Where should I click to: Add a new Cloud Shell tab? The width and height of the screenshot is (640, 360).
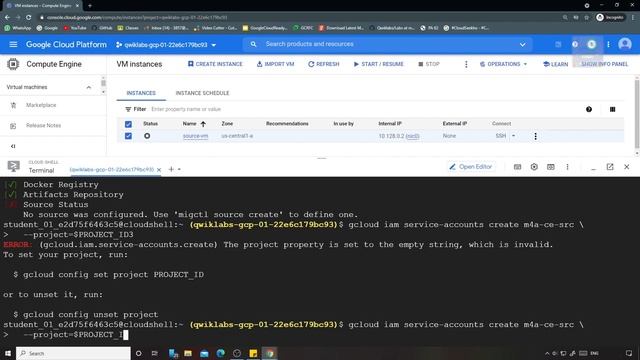(x=171, y=169)
